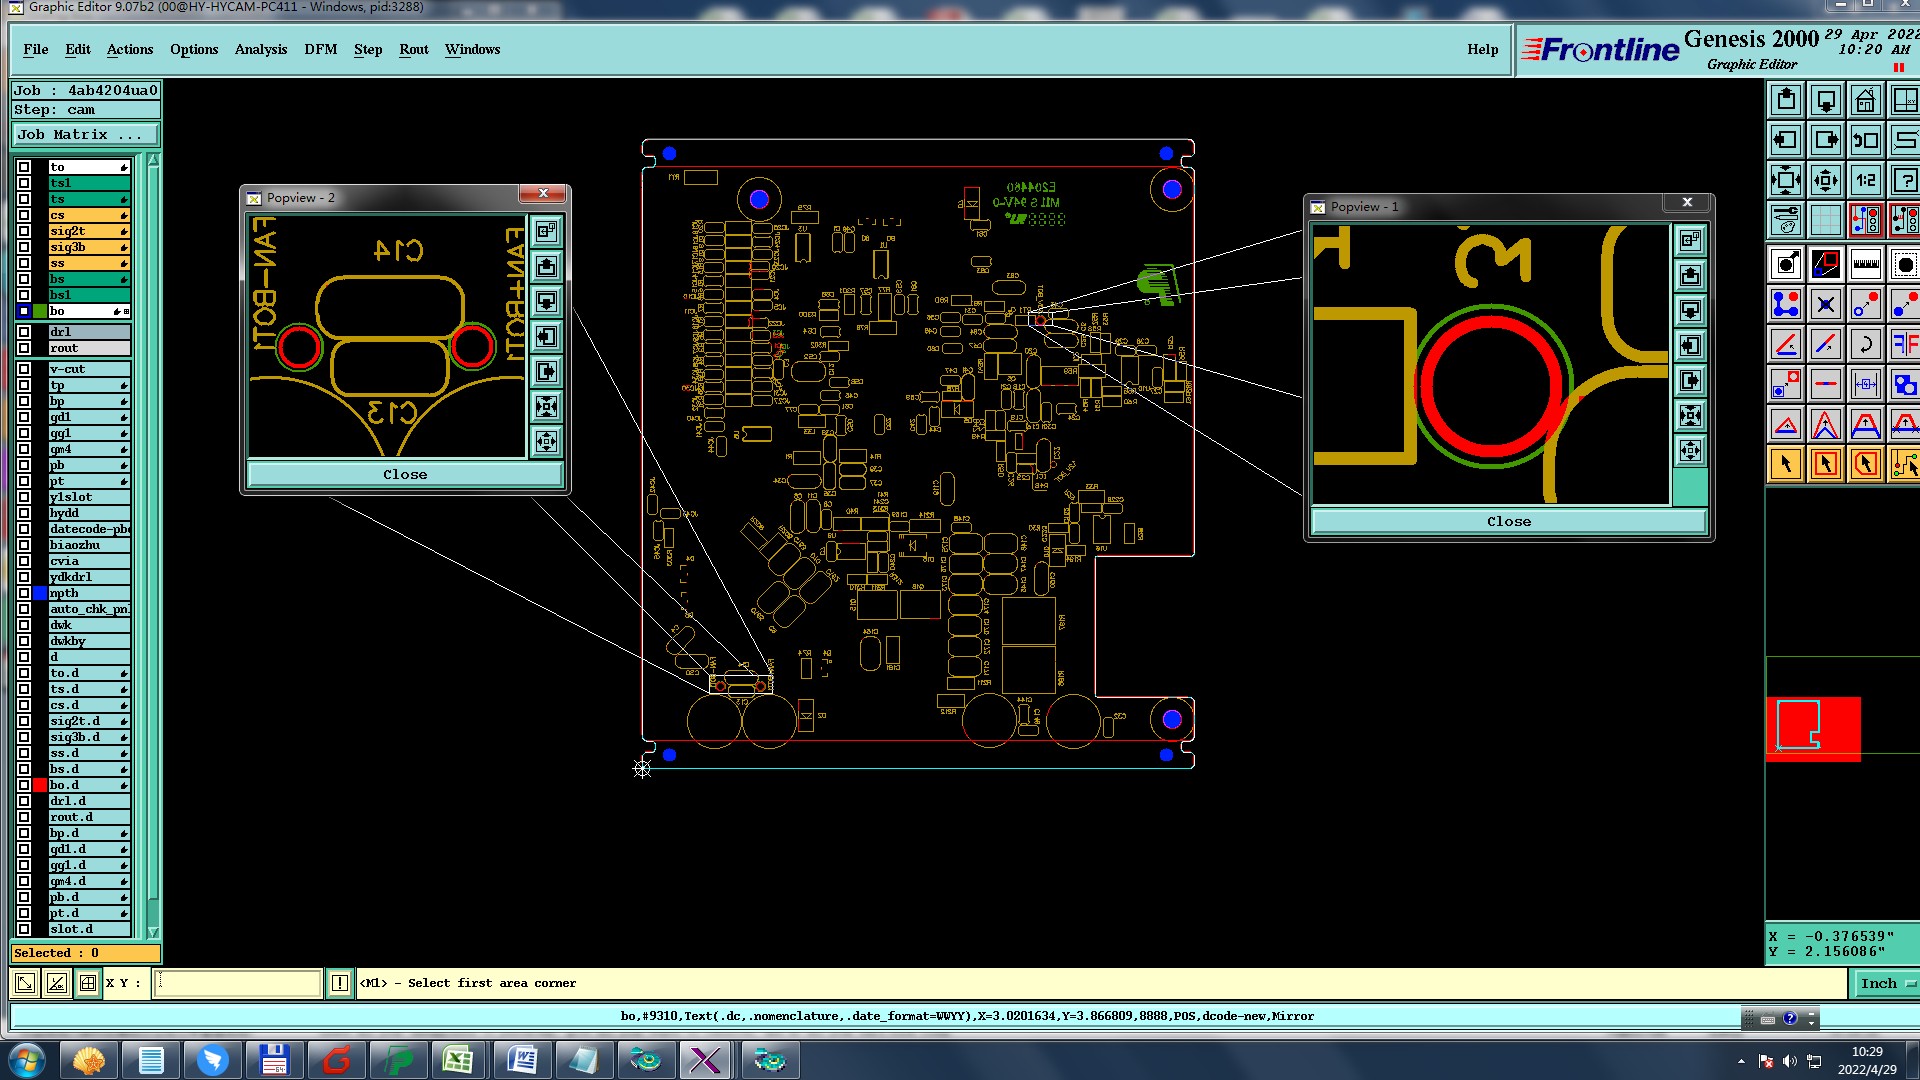Open the File menu

click(36, 49)
